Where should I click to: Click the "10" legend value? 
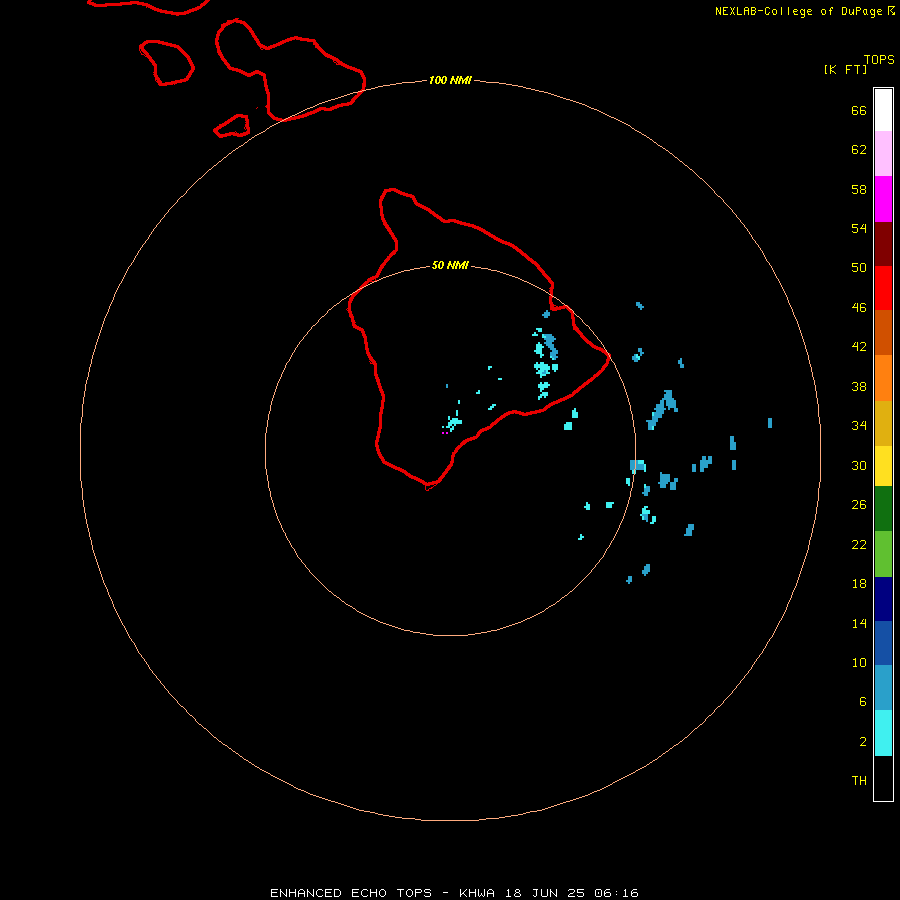coord(859,663)
